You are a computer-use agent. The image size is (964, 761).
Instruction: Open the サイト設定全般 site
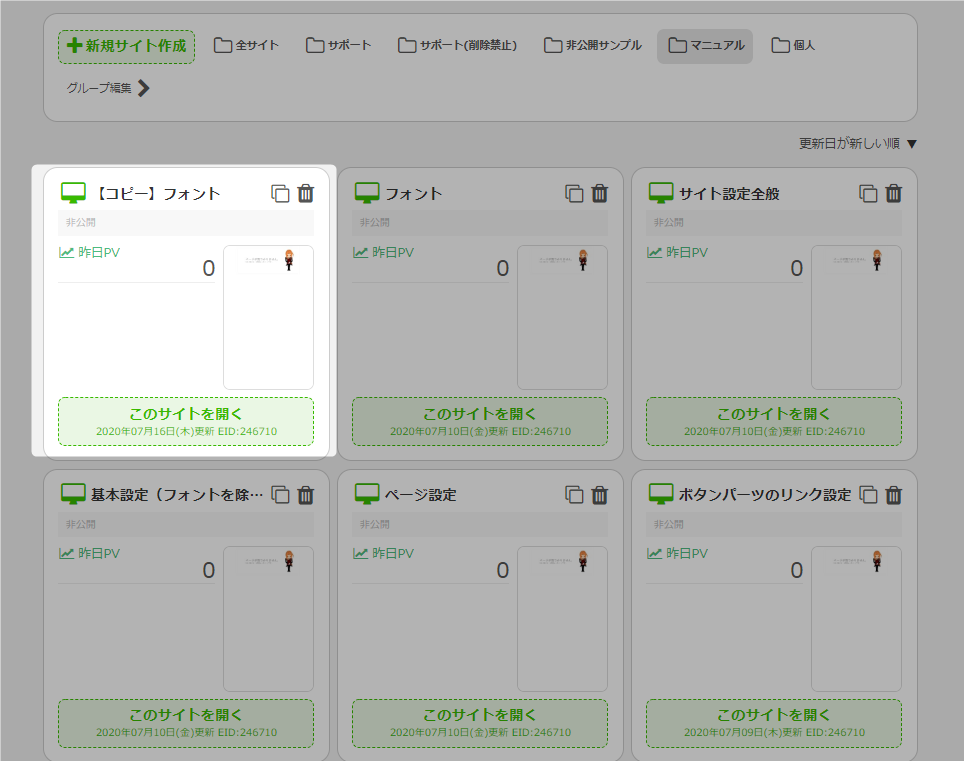773,422
